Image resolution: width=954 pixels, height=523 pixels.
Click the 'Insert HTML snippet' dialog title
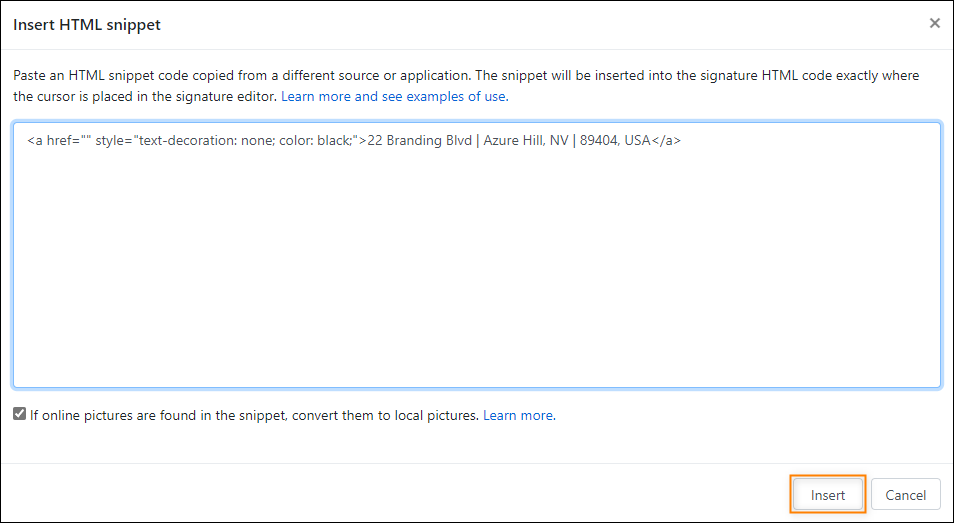(x=87, y=25)
